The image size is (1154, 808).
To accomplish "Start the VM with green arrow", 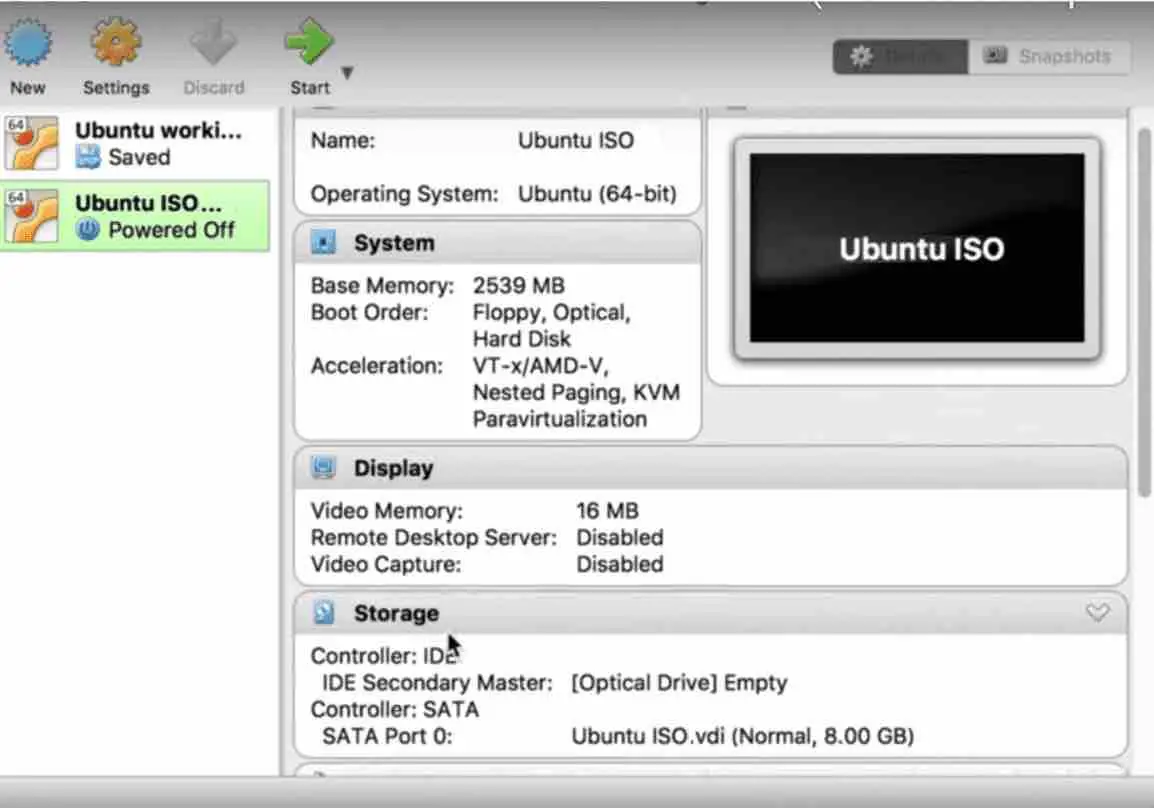I will tap(309, 42).
